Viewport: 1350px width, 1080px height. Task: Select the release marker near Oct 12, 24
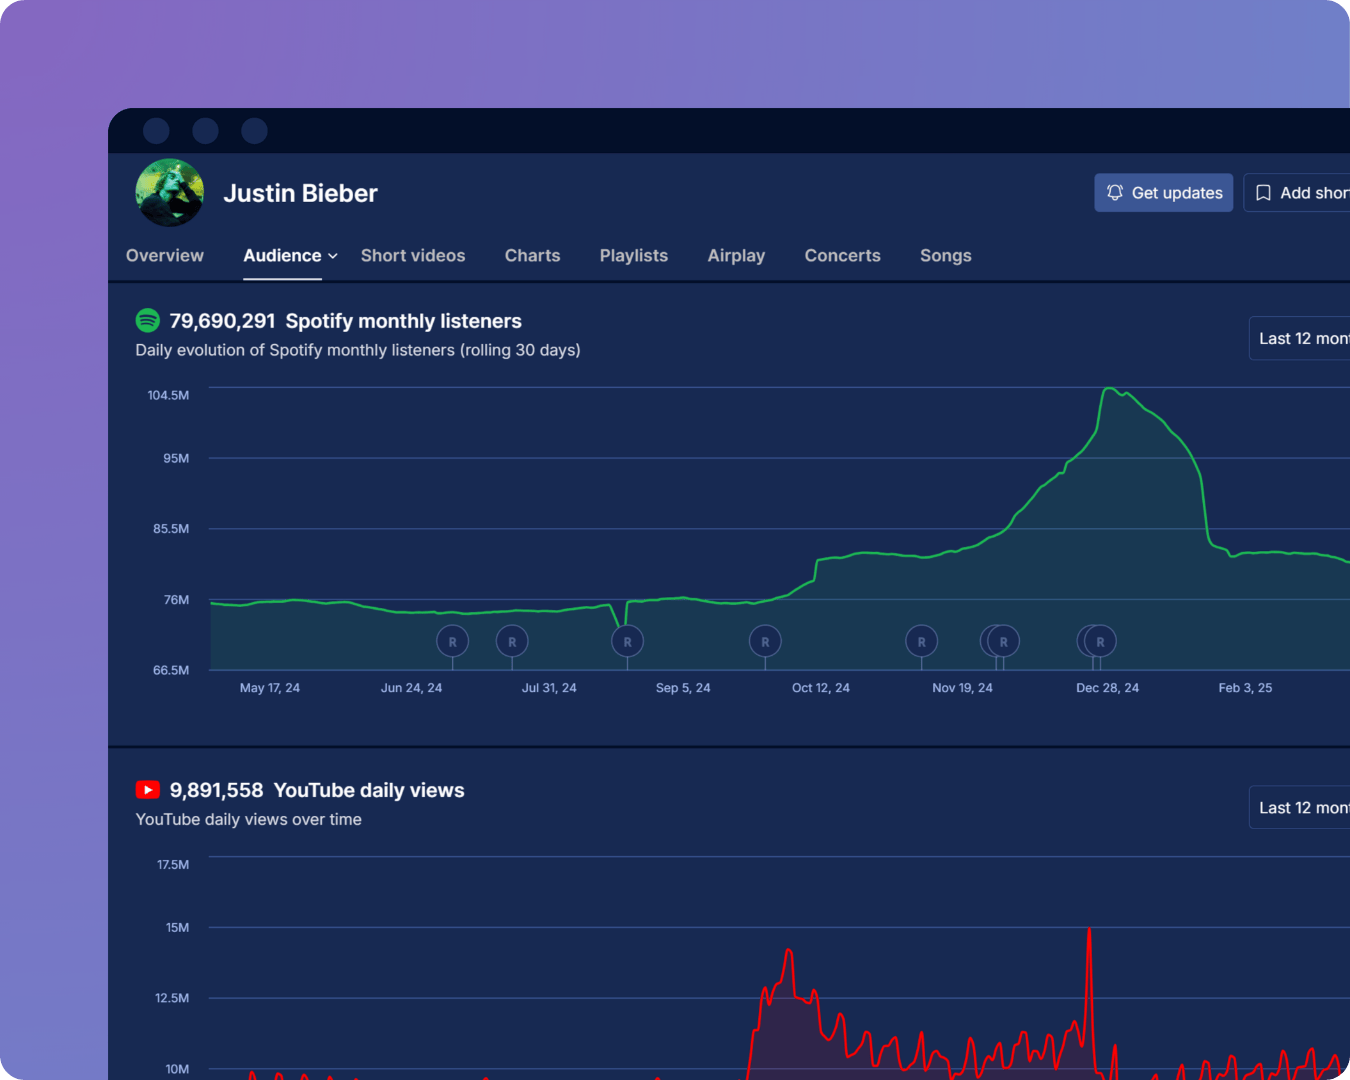tap(765, 641)
